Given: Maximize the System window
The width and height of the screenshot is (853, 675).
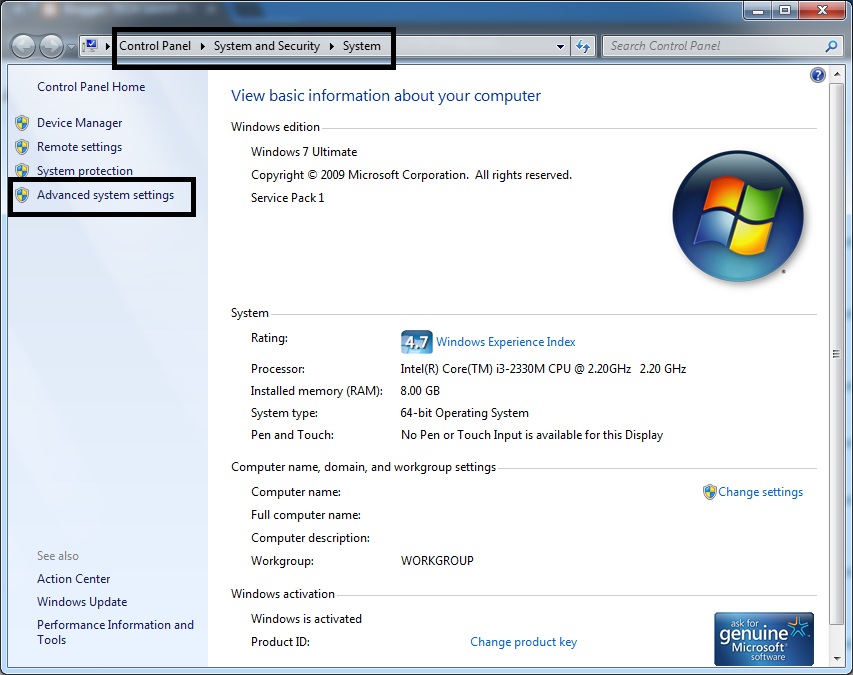Looking at the screenshot, I should [x=785, y=10].
